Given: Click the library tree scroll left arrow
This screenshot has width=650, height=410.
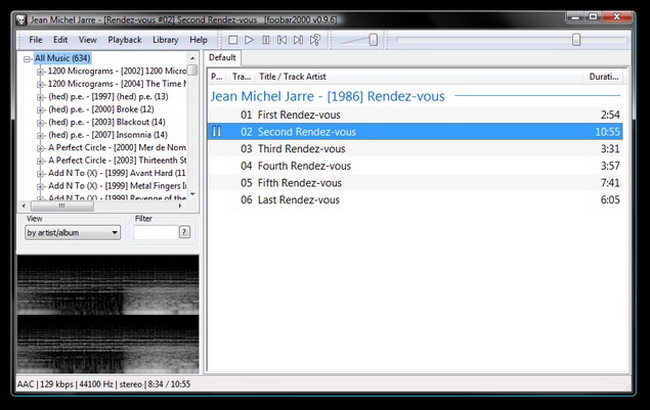Looking at the screenshot, I should click(x=24, y=206).
